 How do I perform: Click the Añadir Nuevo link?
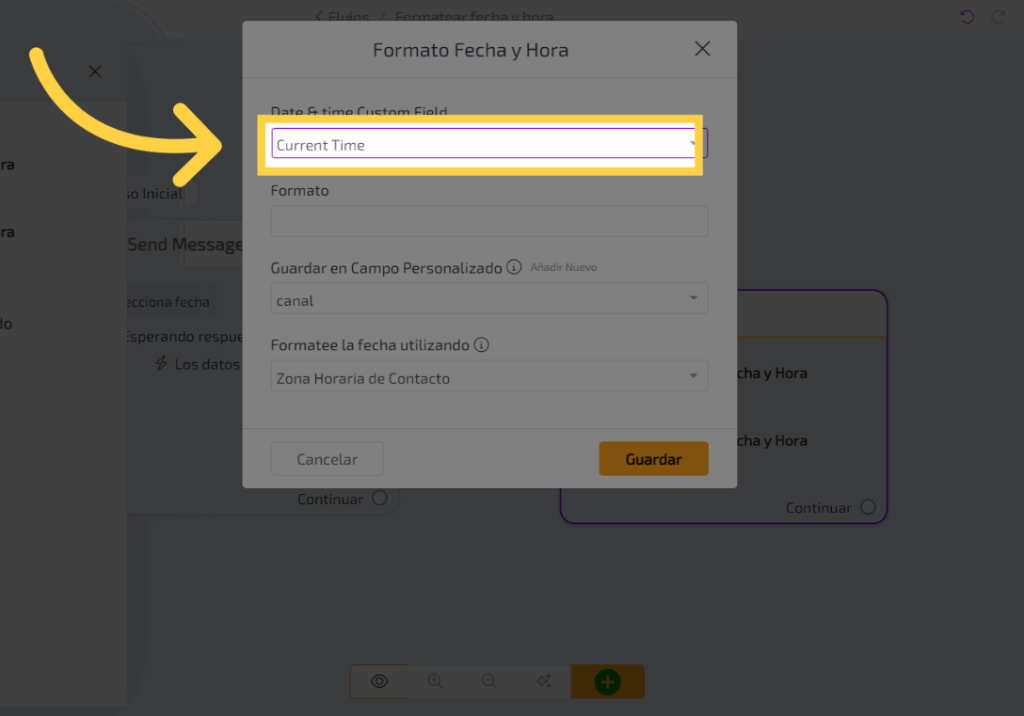[x=564, y=267]
